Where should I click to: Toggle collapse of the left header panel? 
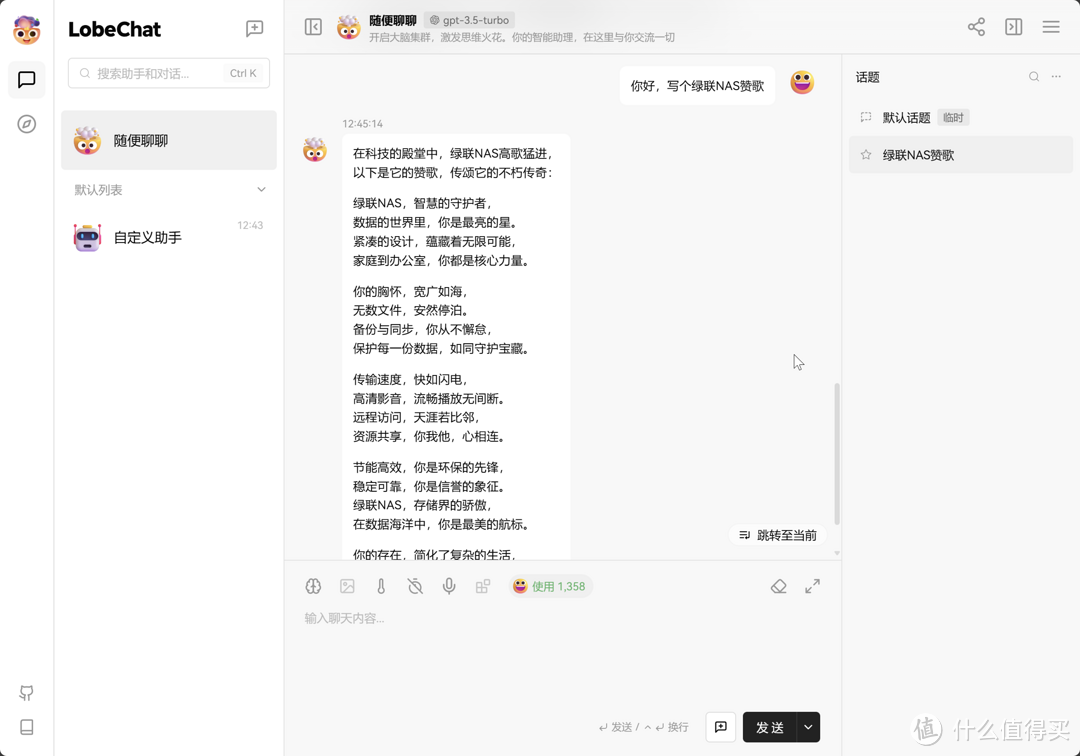[x=313, y=27]
